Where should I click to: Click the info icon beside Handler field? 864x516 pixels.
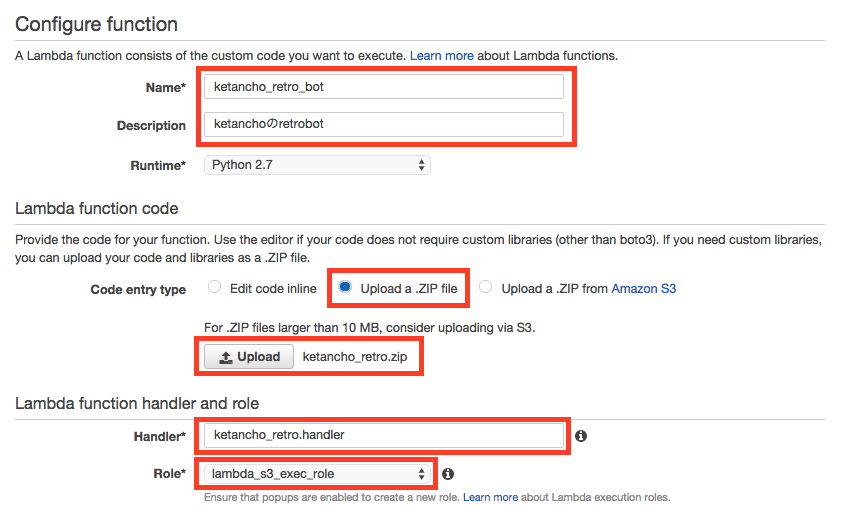581,436
